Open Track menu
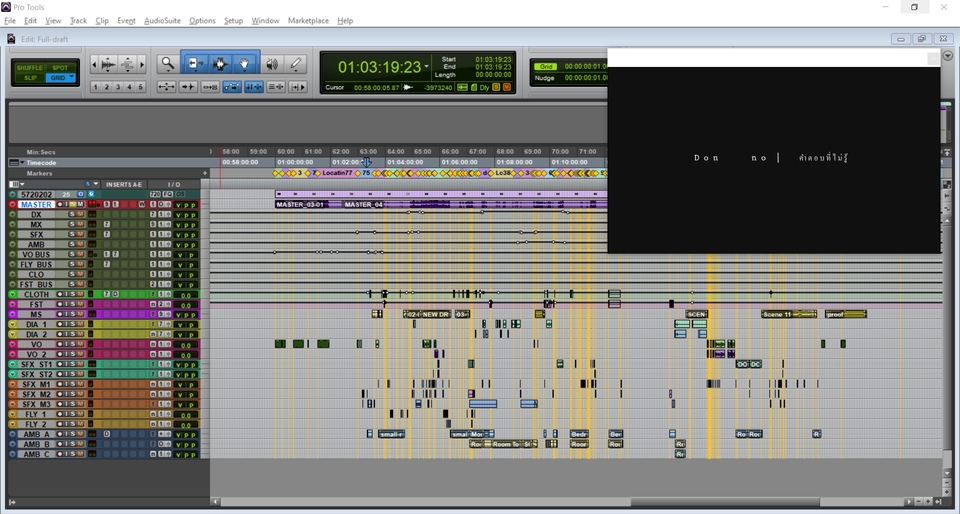The width and height of the screenshot is (960, 514). (78, 20)
